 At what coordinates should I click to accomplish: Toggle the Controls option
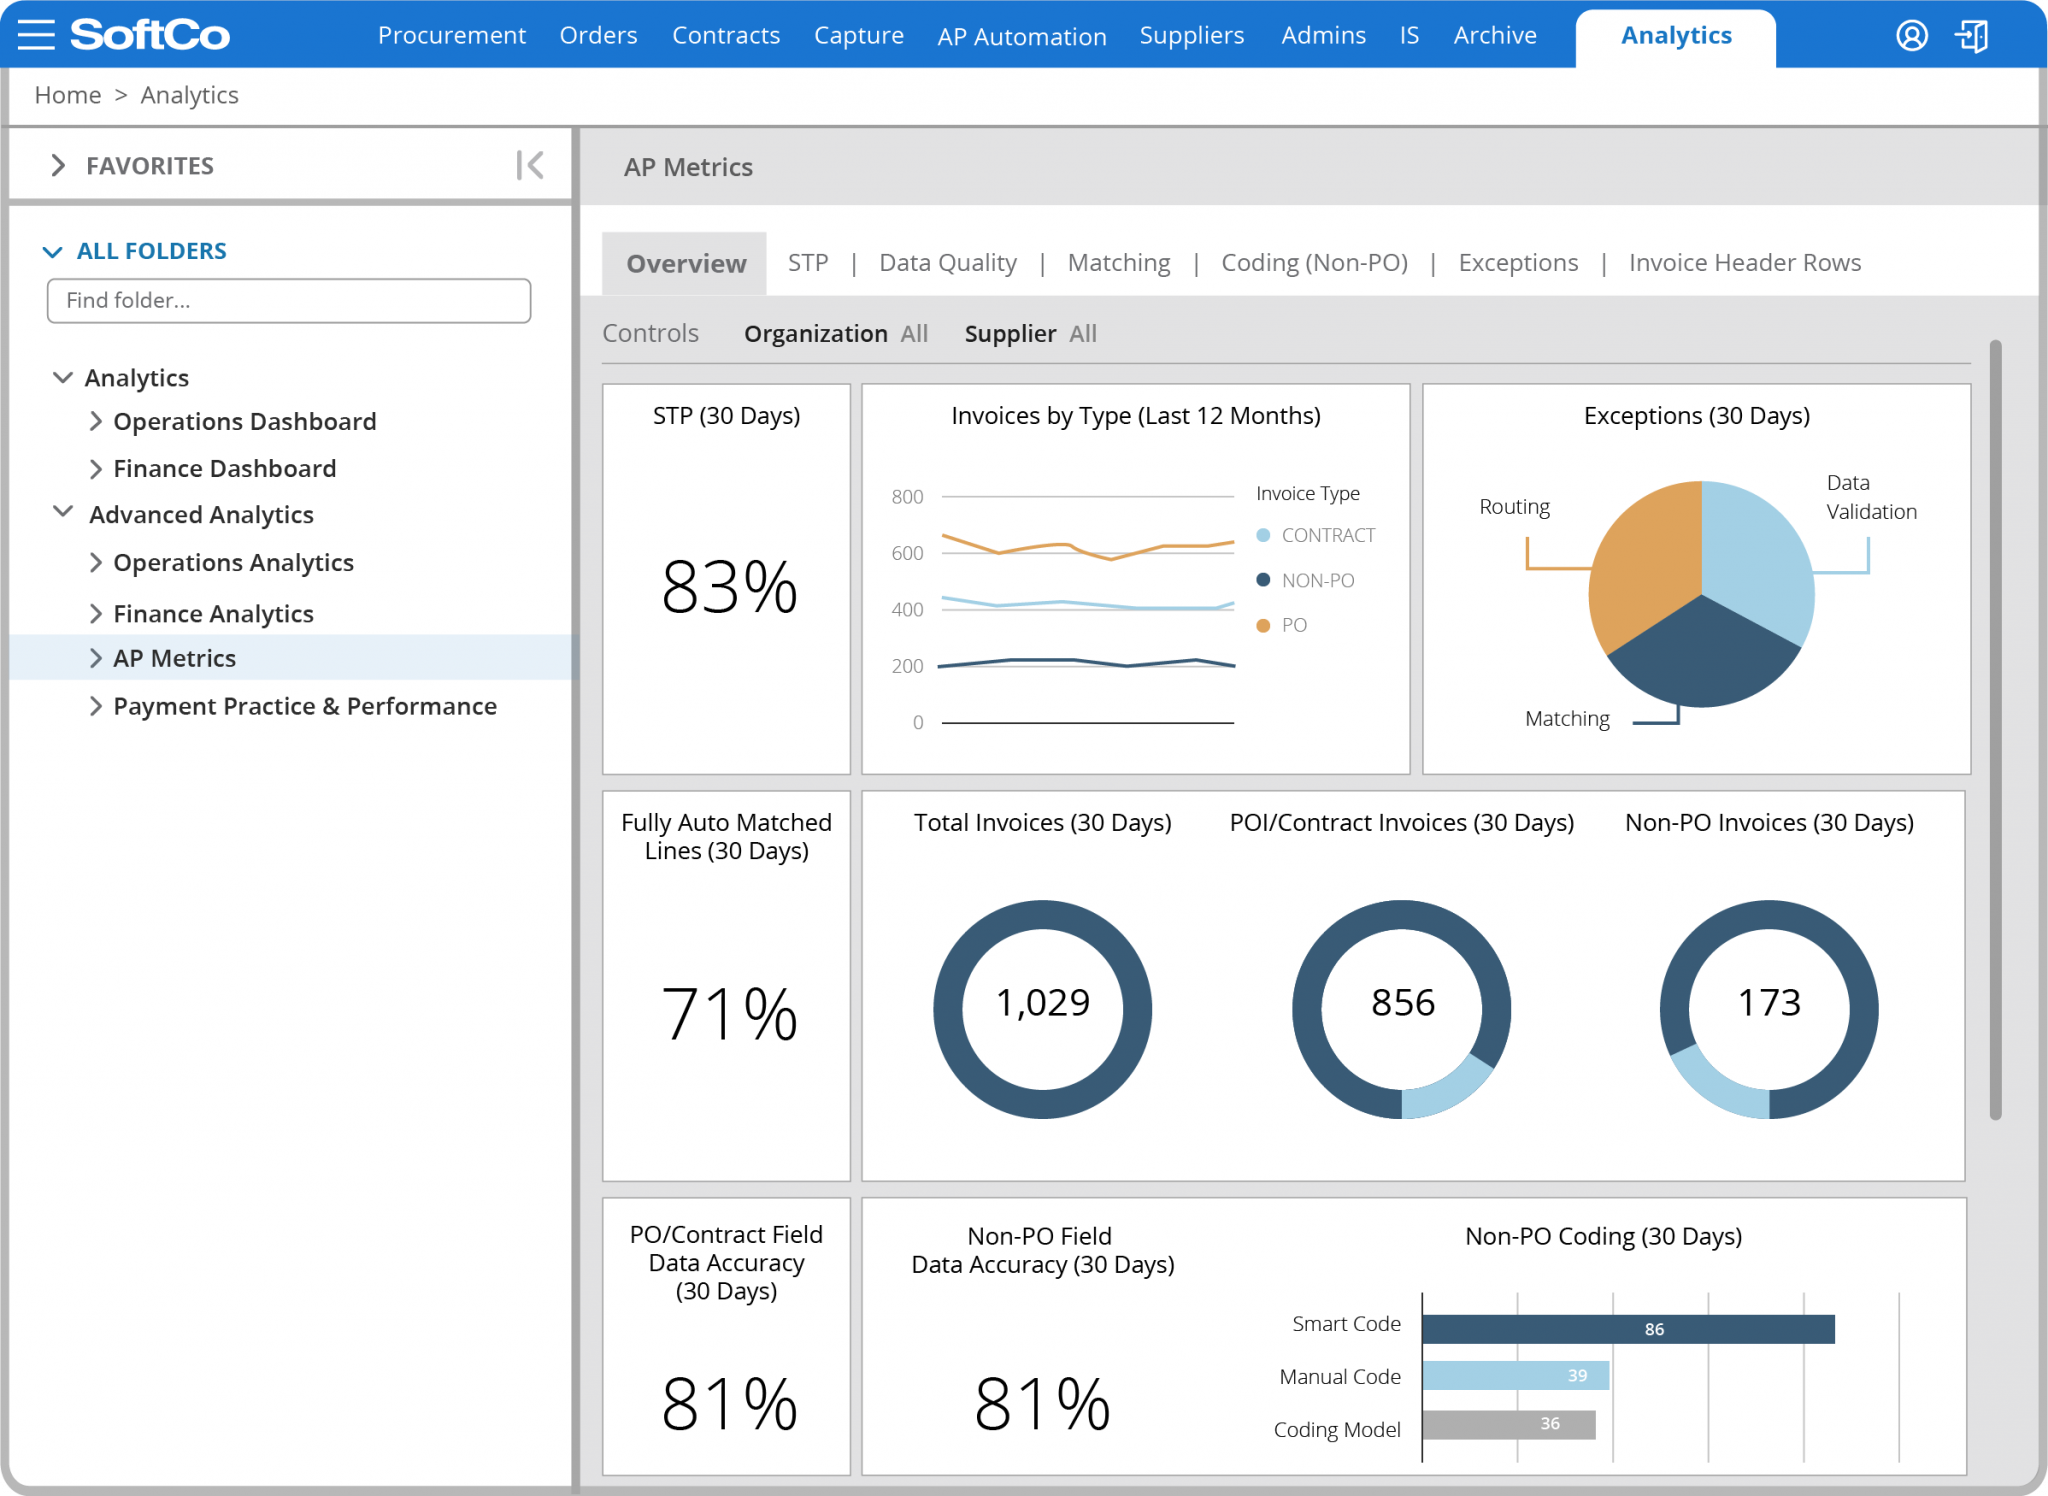coord(651,333)
